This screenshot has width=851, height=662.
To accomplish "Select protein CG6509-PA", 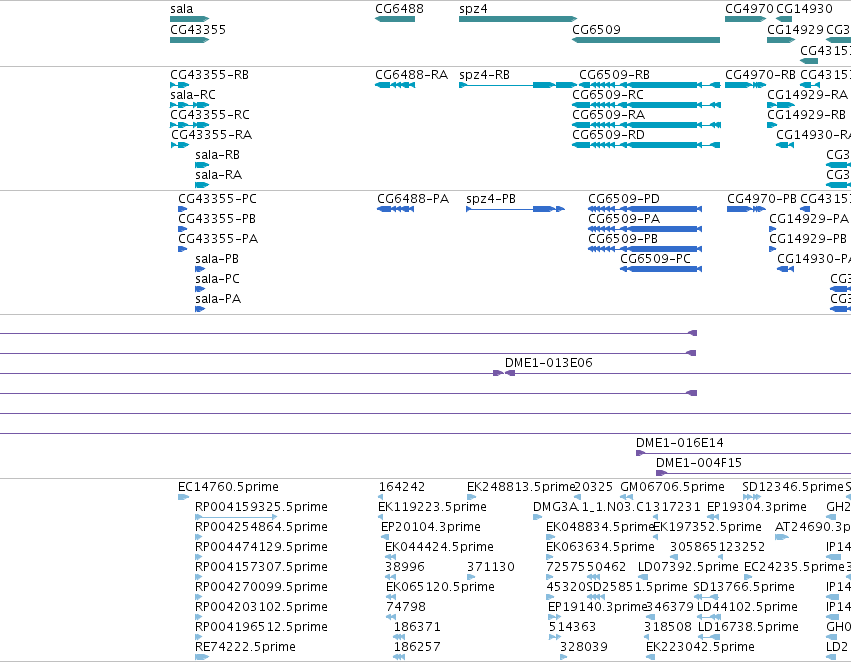I will tap(645, 229).
